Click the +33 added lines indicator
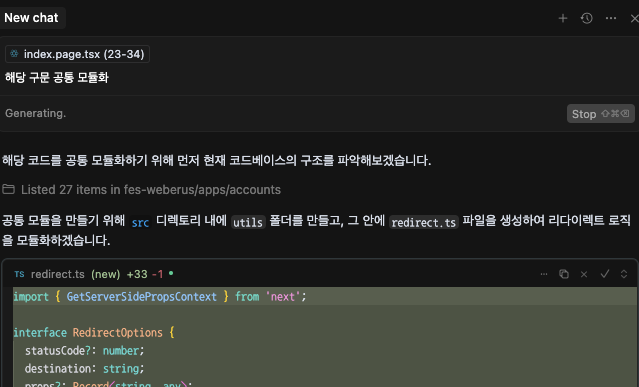639x387 pixels. pyautogui.click(x=137, y=274)
